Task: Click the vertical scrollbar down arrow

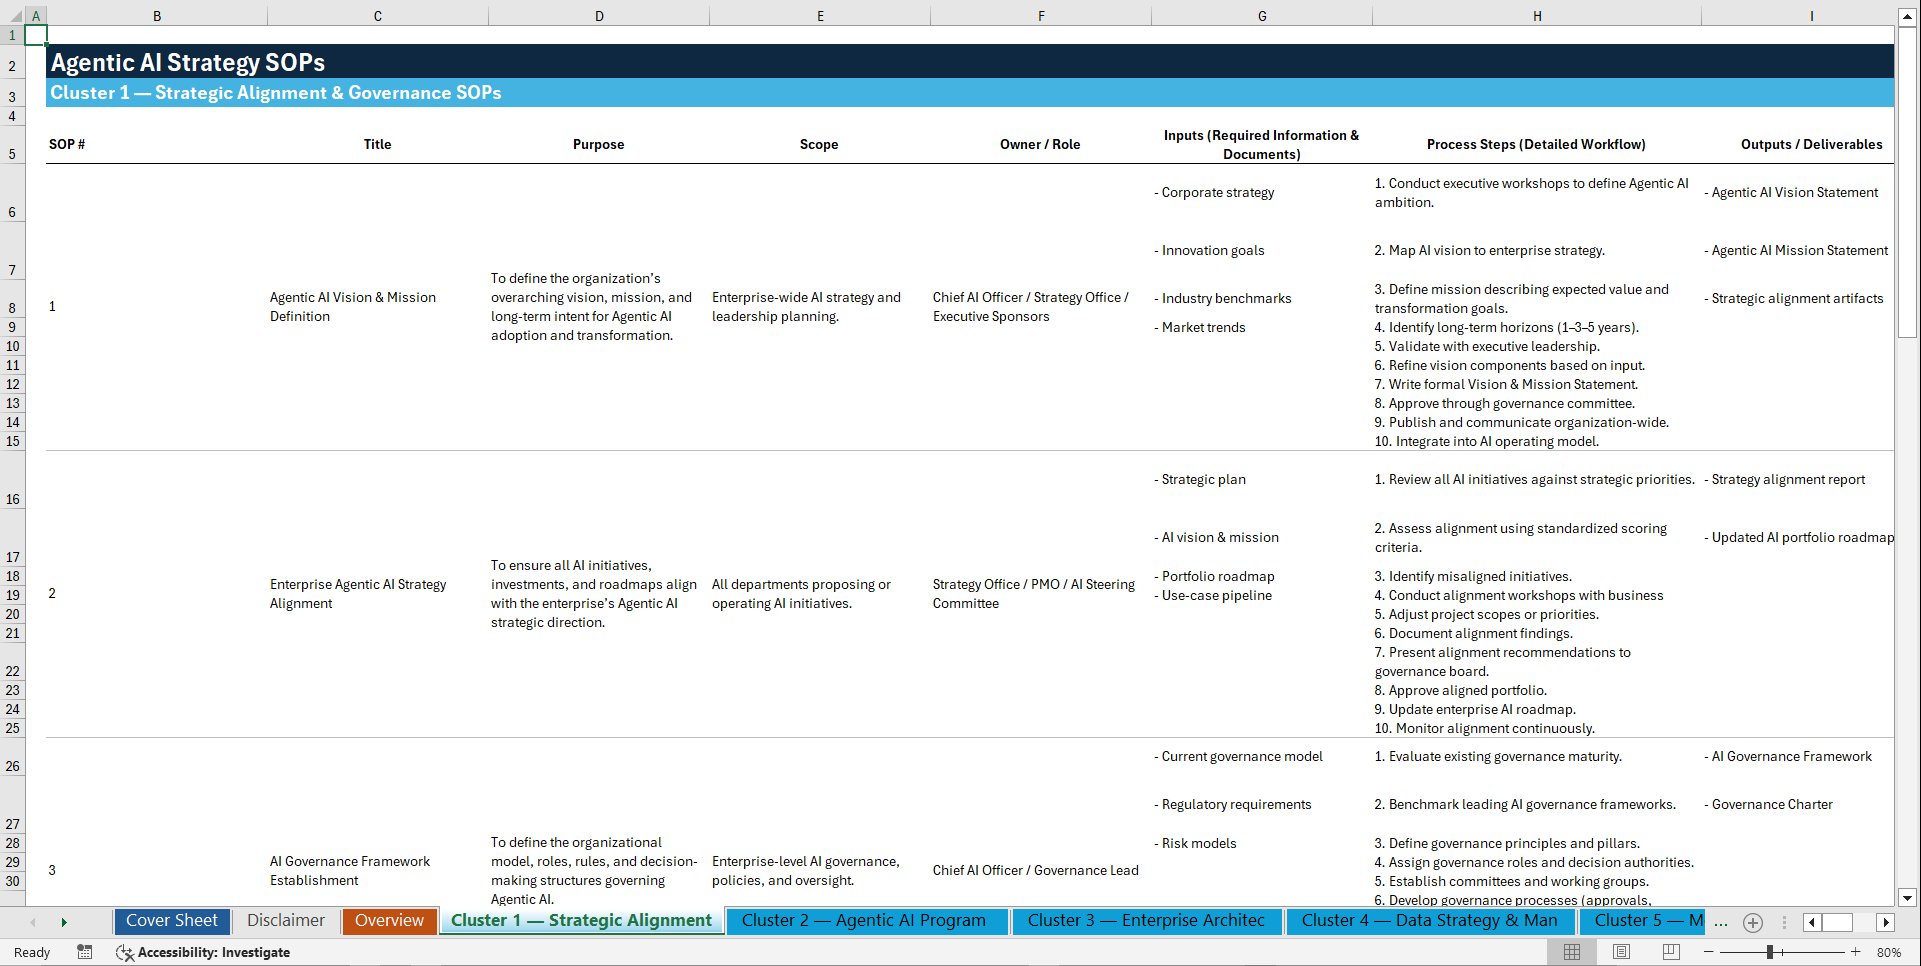Action: 1908,897
